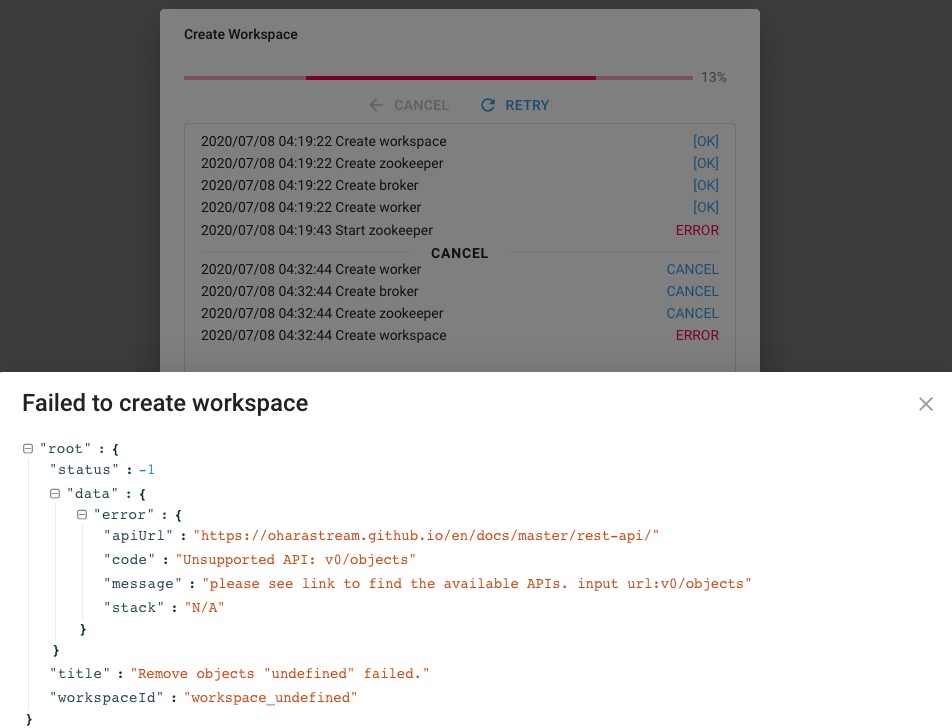
Task: Click the "apiUrl" key
Action: 138,536
